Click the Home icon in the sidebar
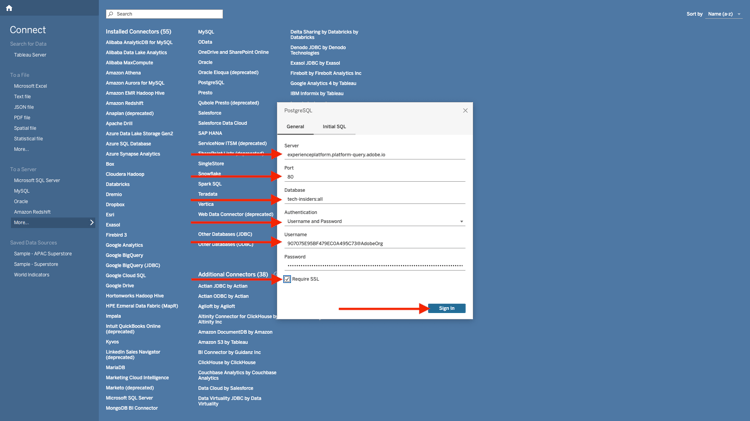Viewport: 750px width, 421px height. click(9, 8)
